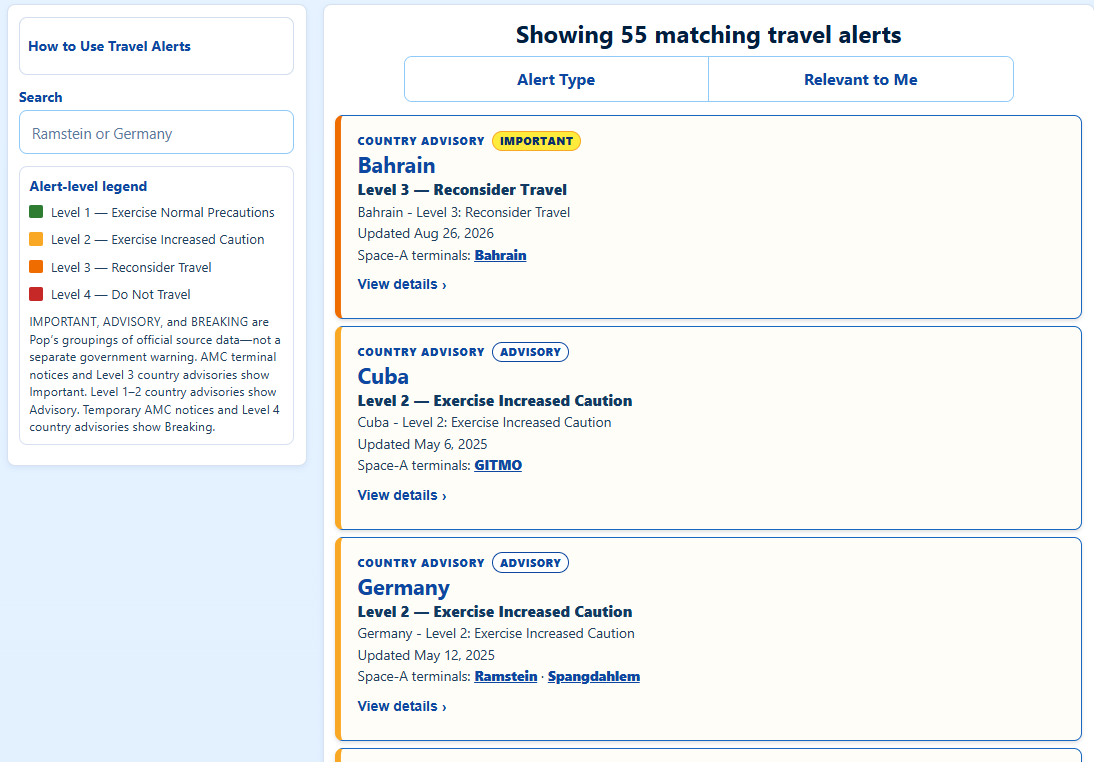This screenshot has height=762, width=1094.
Task: Click 'Updated May 6, 2025' text
Action: [x=422, y=444]
